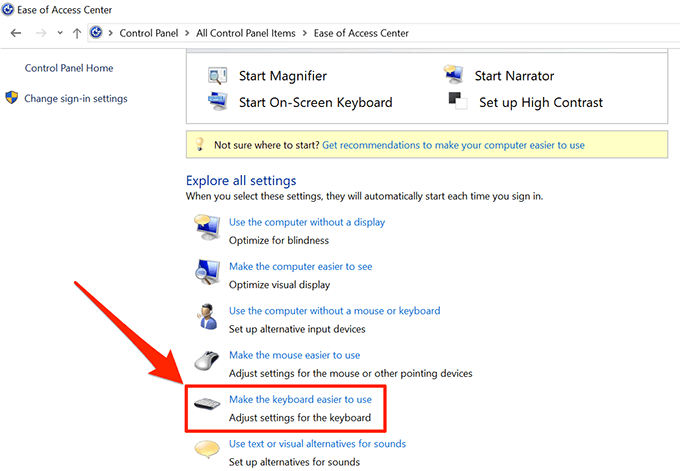Open Control Panel Home
Screen dimensions: 680x471
pos(69,68)
